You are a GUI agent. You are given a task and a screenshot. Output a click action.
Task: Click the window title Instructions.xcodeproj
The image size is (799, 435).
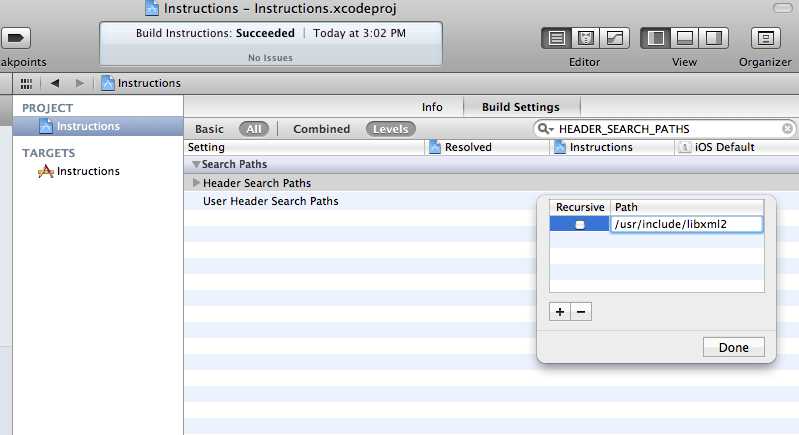click(x=280, y=9)
